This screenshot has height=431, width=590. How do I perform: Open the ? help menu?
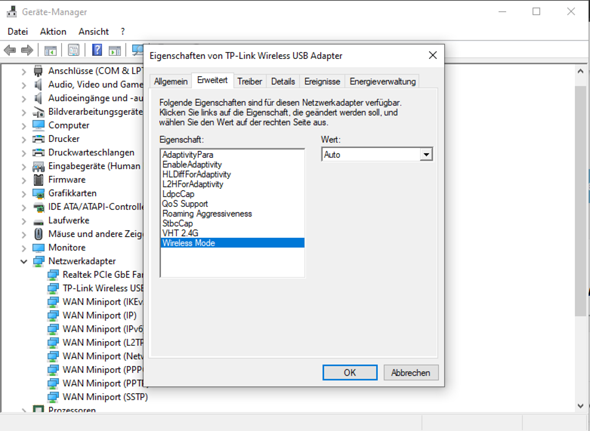click(123, 32)
